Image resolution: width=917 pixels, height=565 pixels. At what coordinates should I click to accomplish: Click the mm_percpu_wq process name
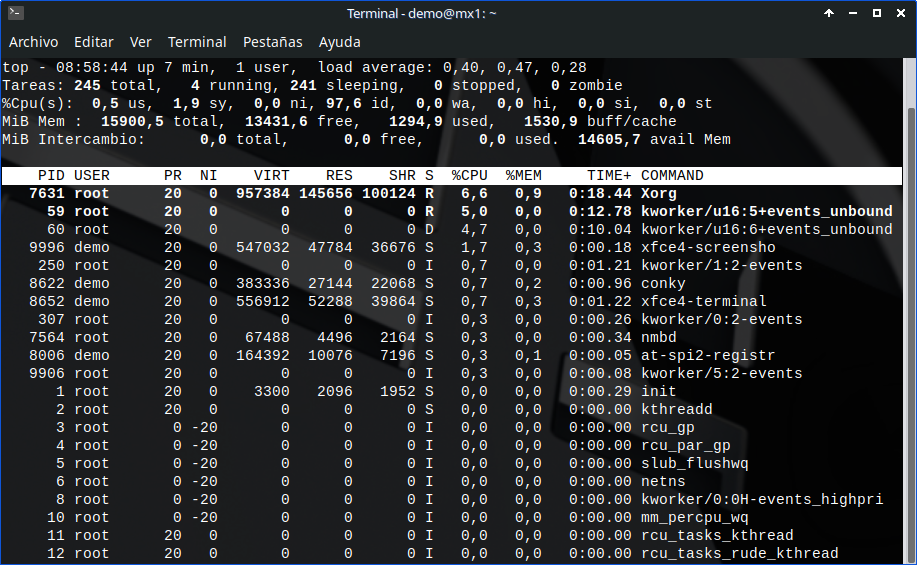(695, 518)
